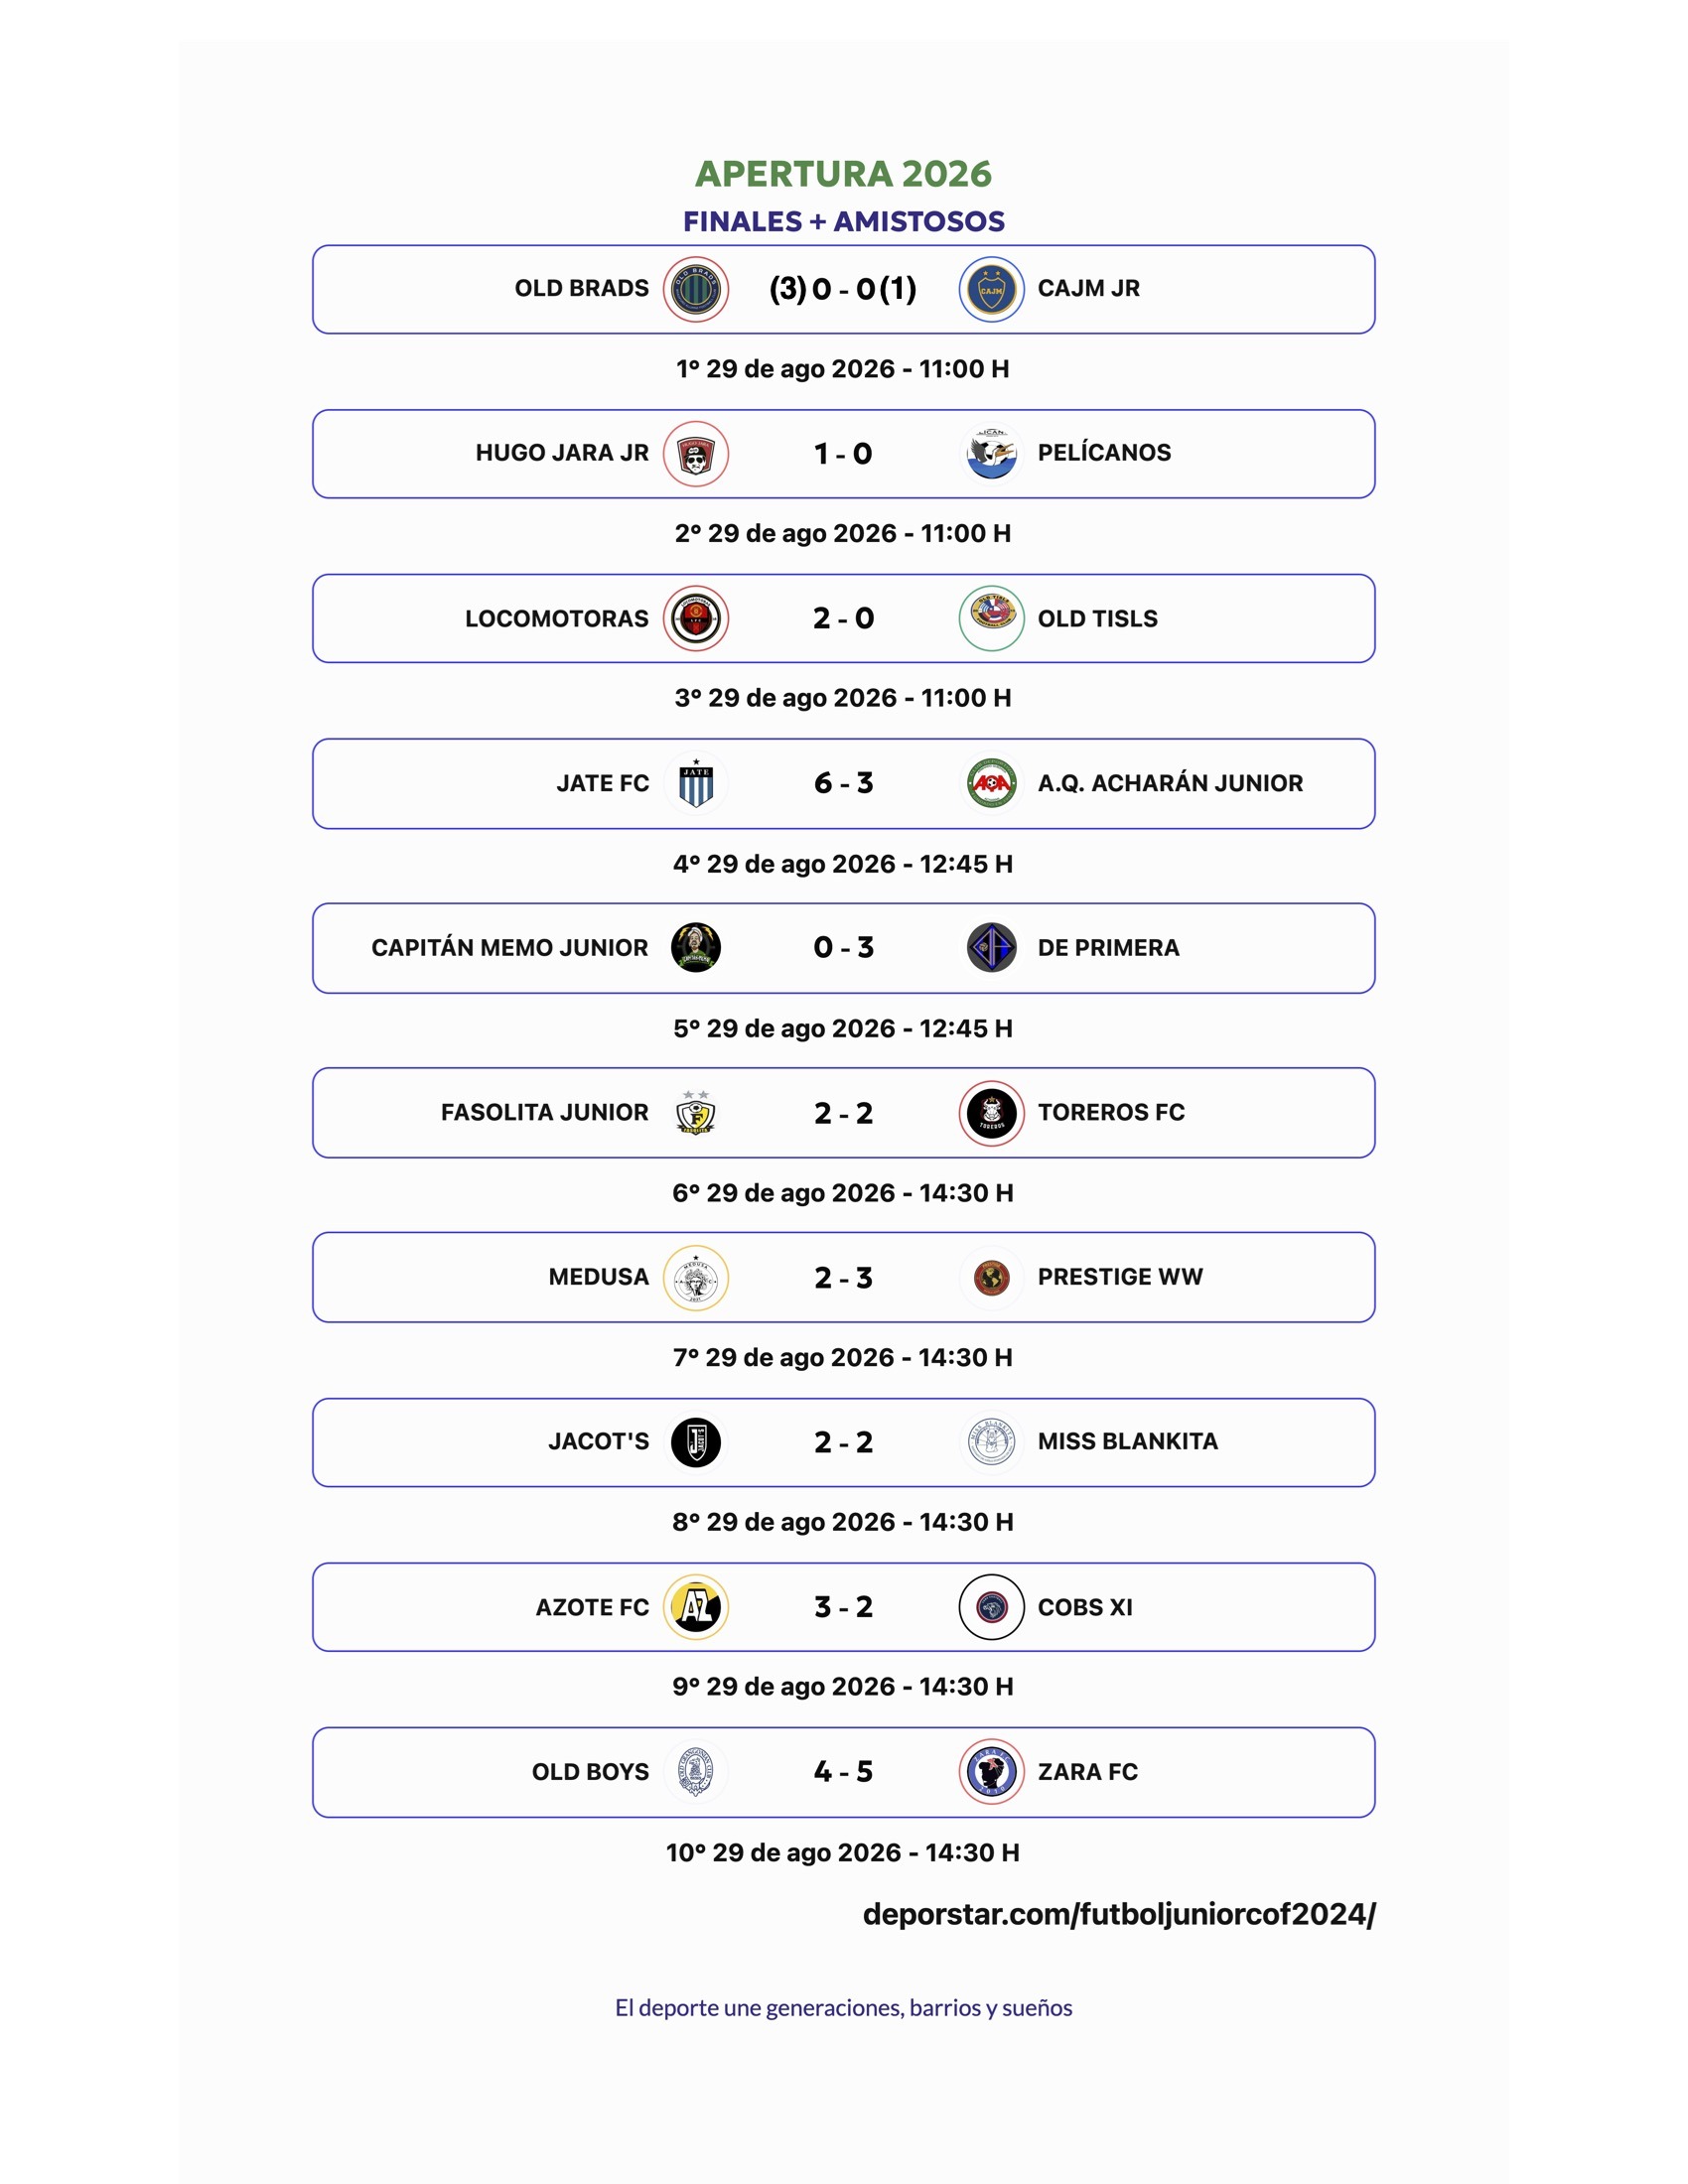Click the OLD TISLS team name
Screen dimensions: 1688x2184
(1097, 619)
